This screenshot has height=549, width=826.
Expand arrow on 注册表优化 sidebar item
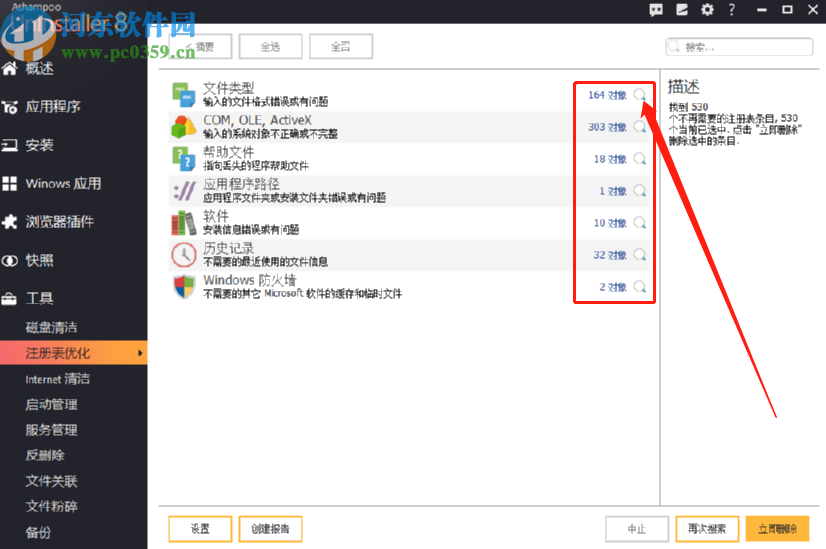[140, 353]
